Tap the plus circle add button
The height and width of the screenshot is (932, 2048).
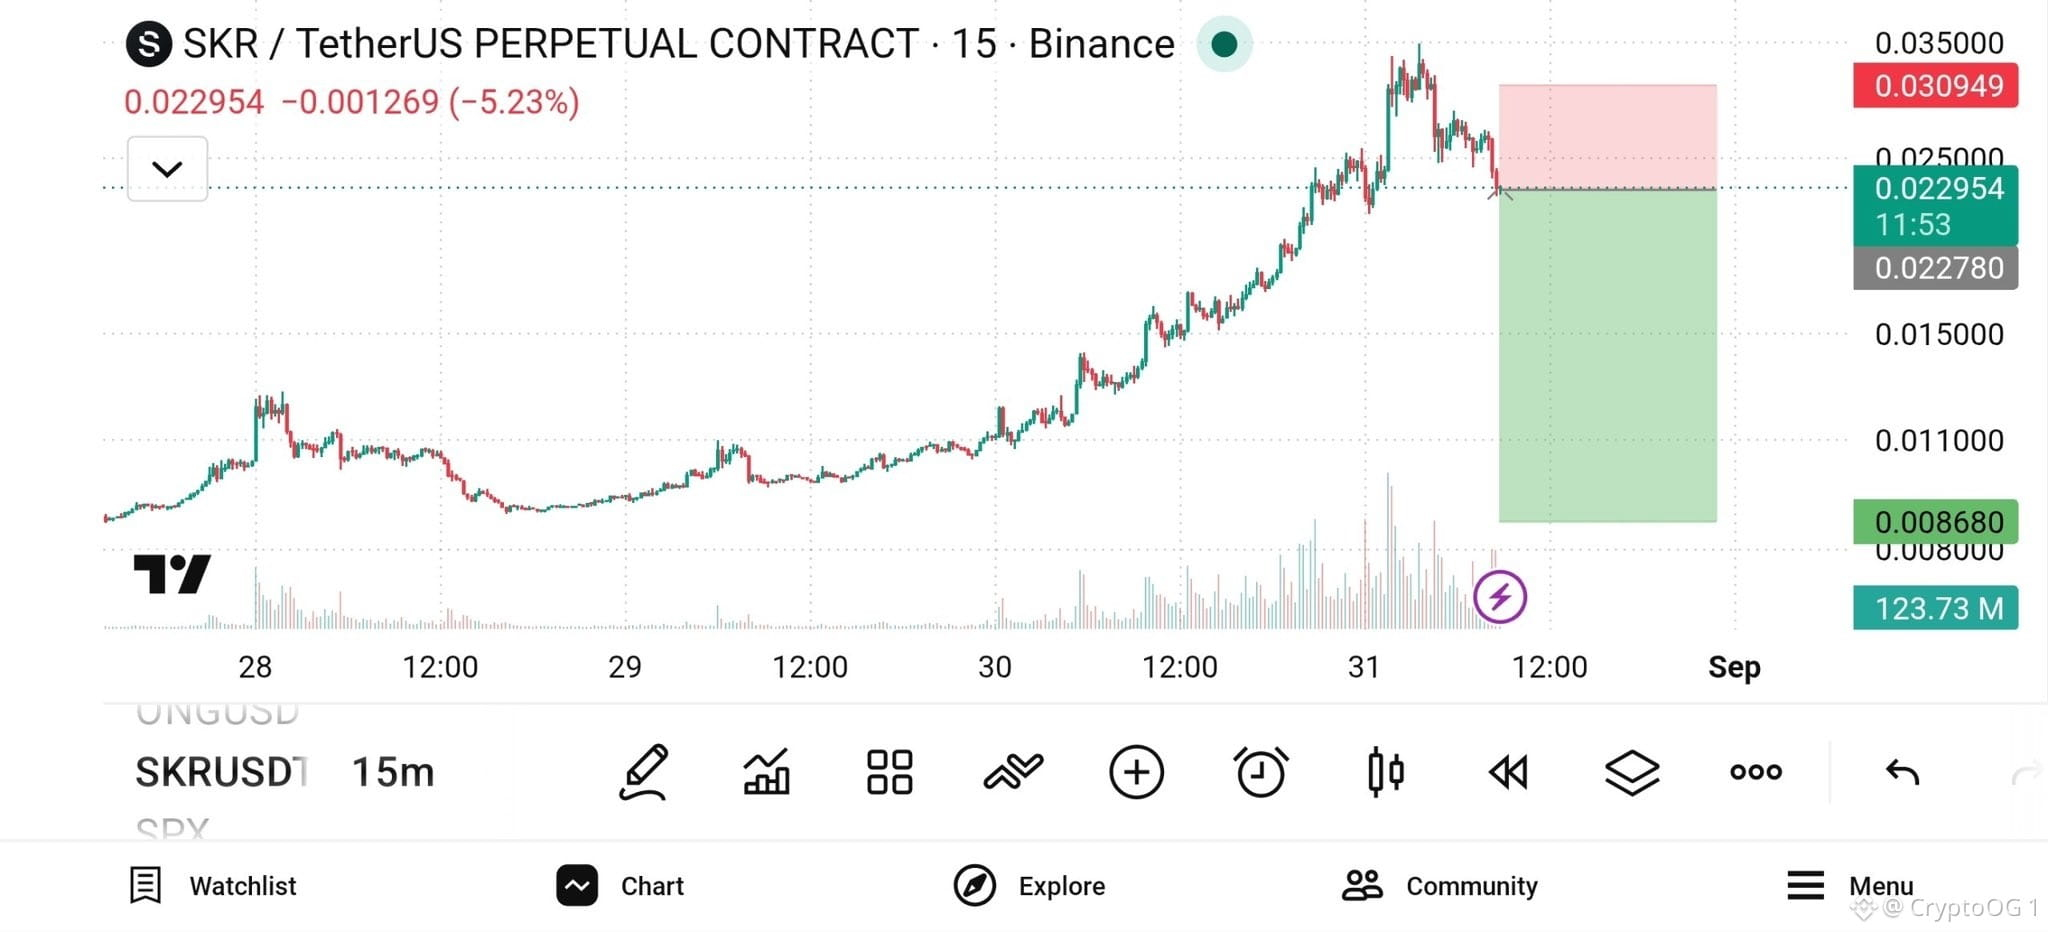(x=1136, y=772)
